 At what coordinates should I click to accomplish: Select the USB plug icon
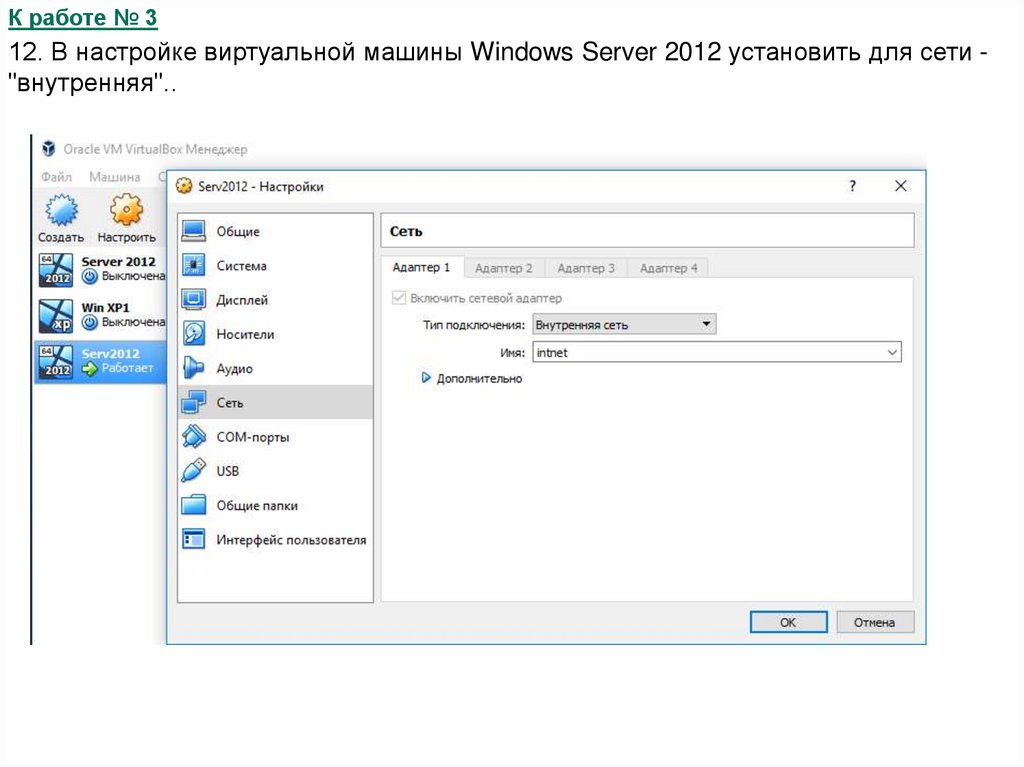[x=193, y=471]
